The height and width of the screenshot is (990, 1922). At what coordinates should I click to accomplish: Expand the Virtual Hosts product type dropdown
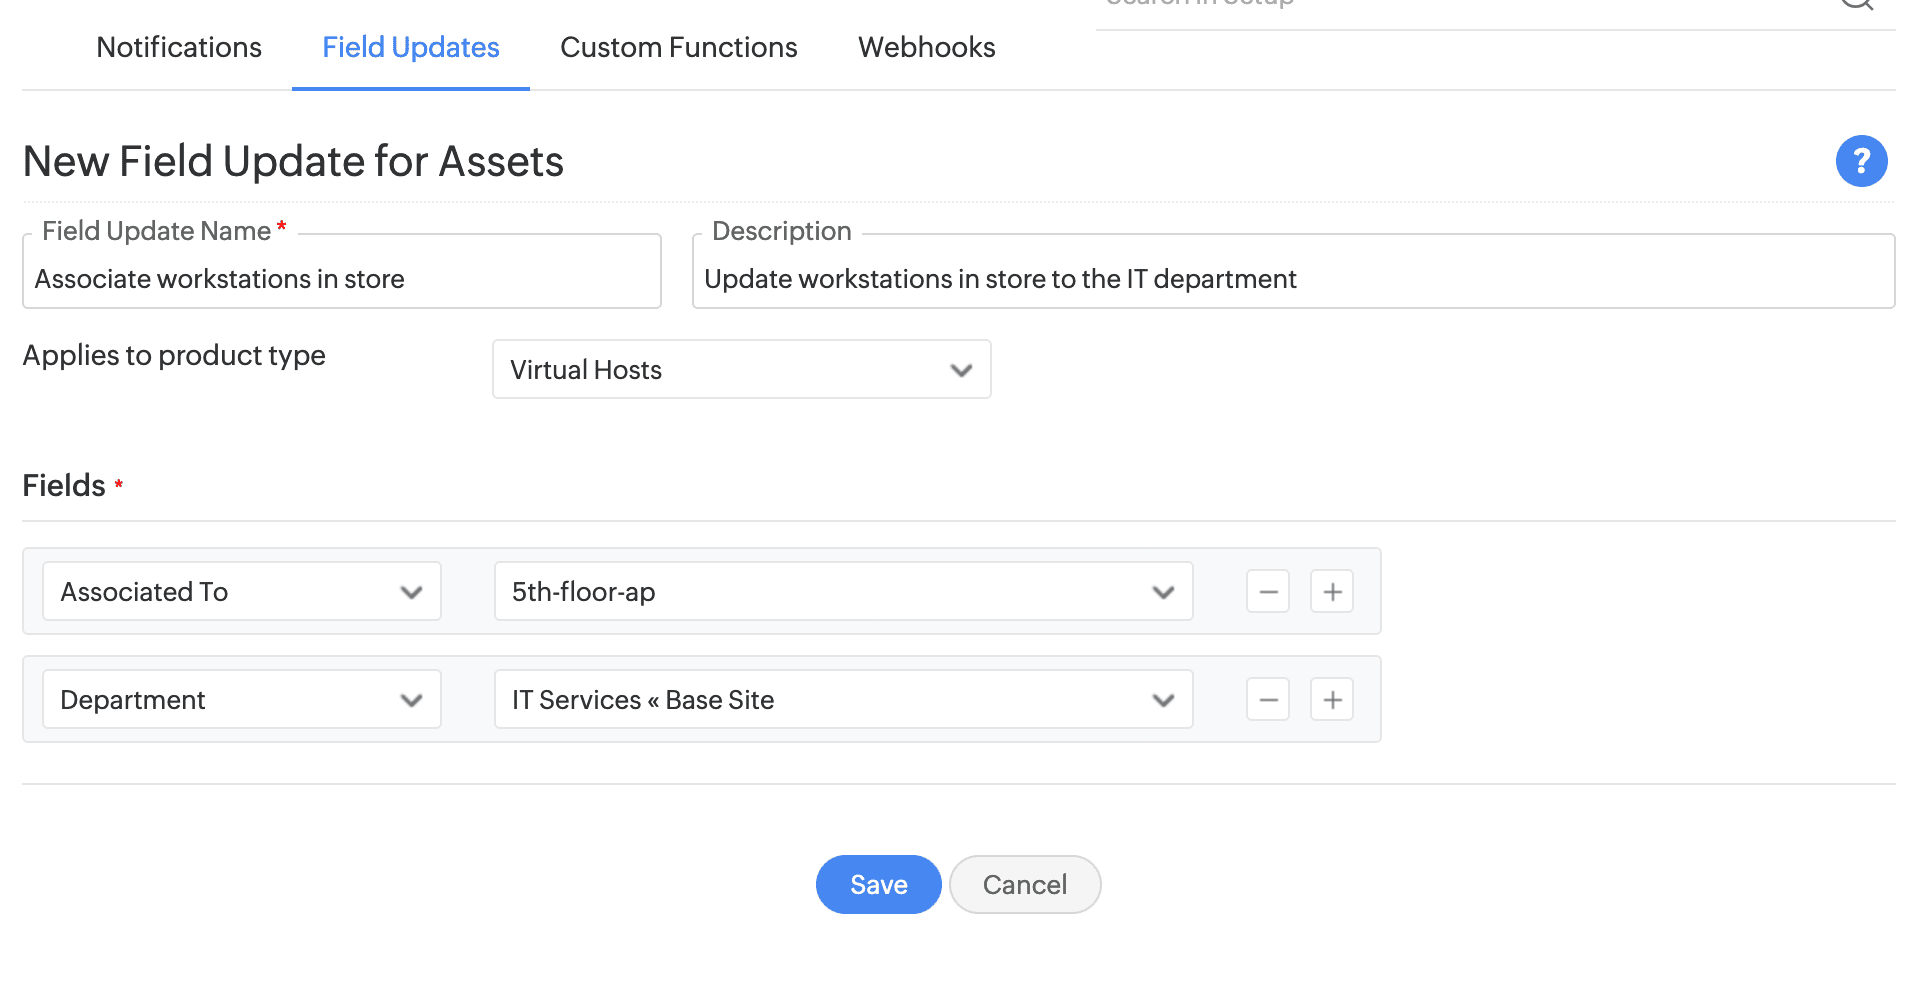pos(741,370)
